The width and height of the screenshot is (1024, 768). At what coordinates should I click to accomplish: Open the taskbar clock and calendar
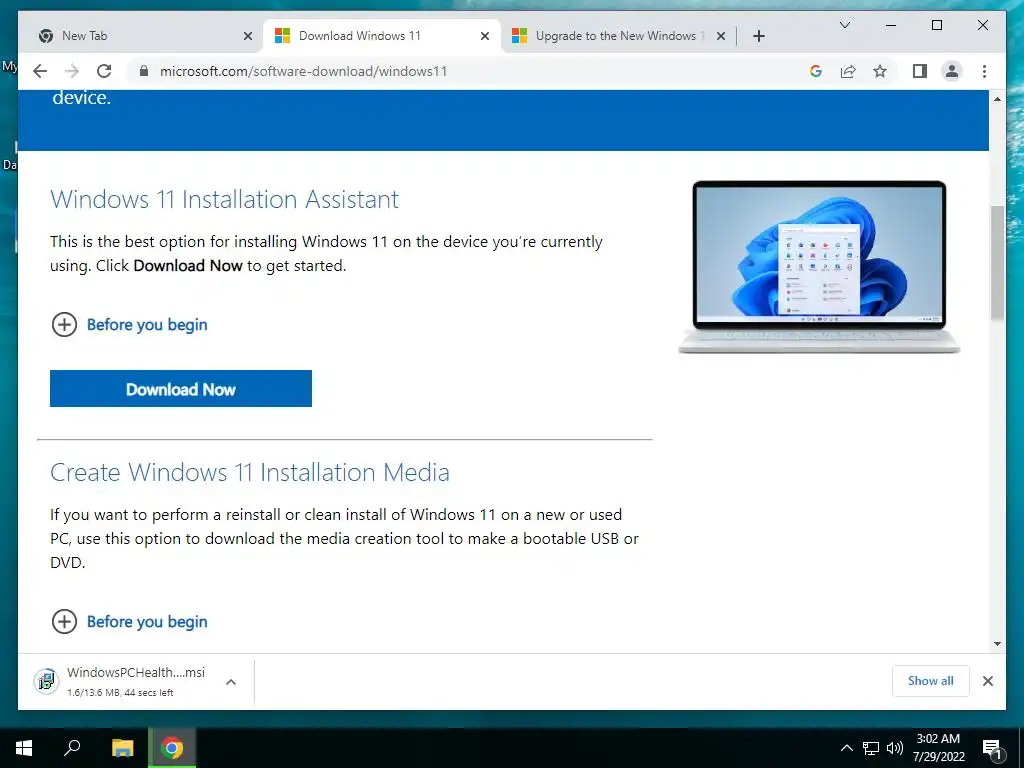tap(938, 748)
